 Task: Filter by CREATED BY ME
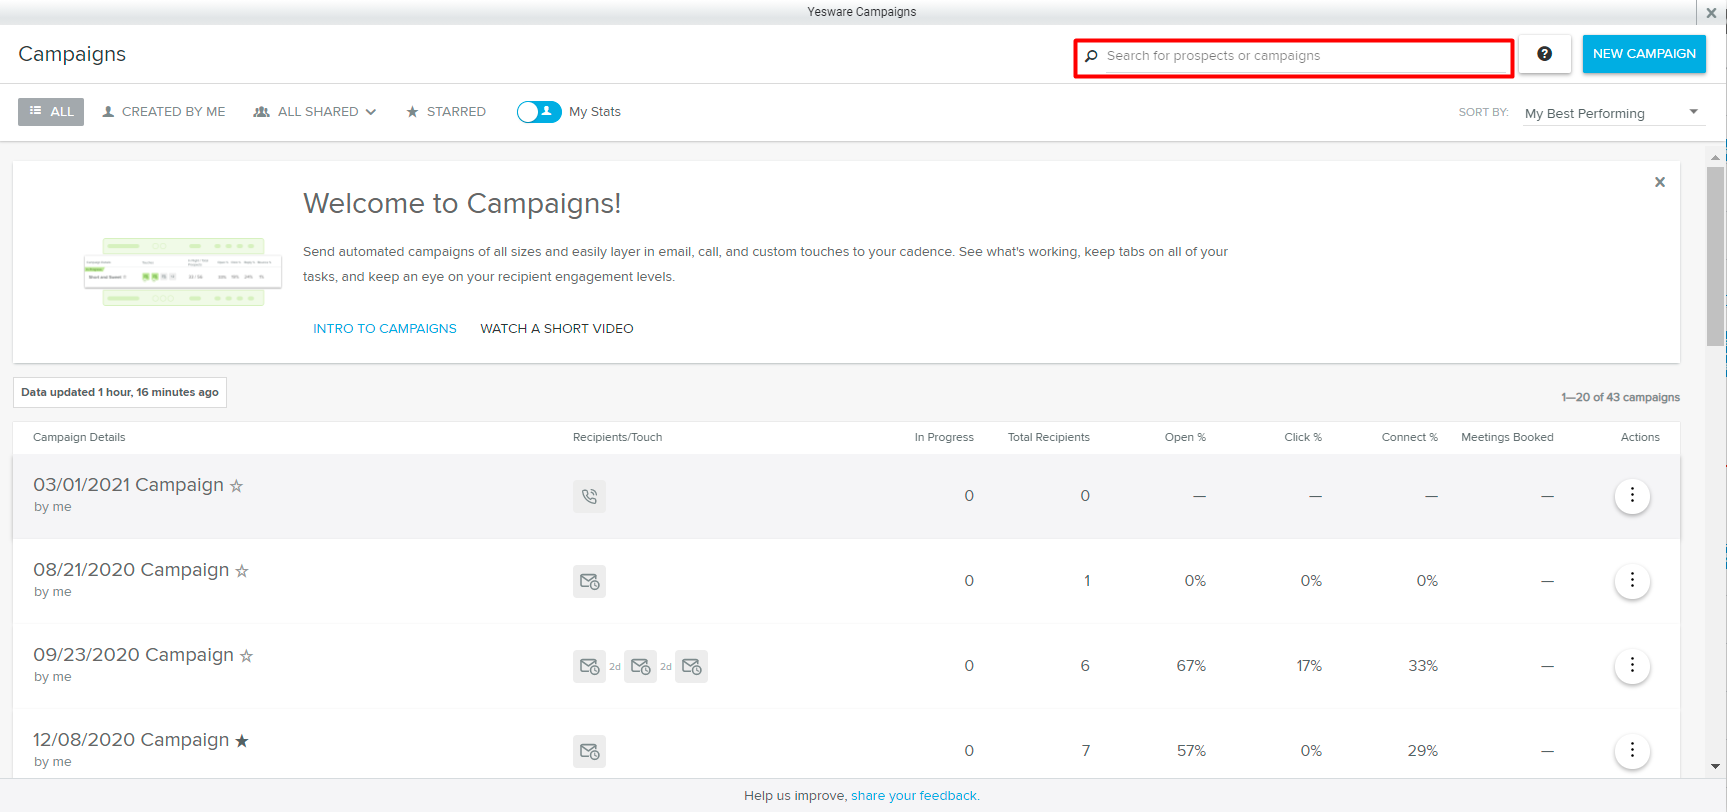164,112
